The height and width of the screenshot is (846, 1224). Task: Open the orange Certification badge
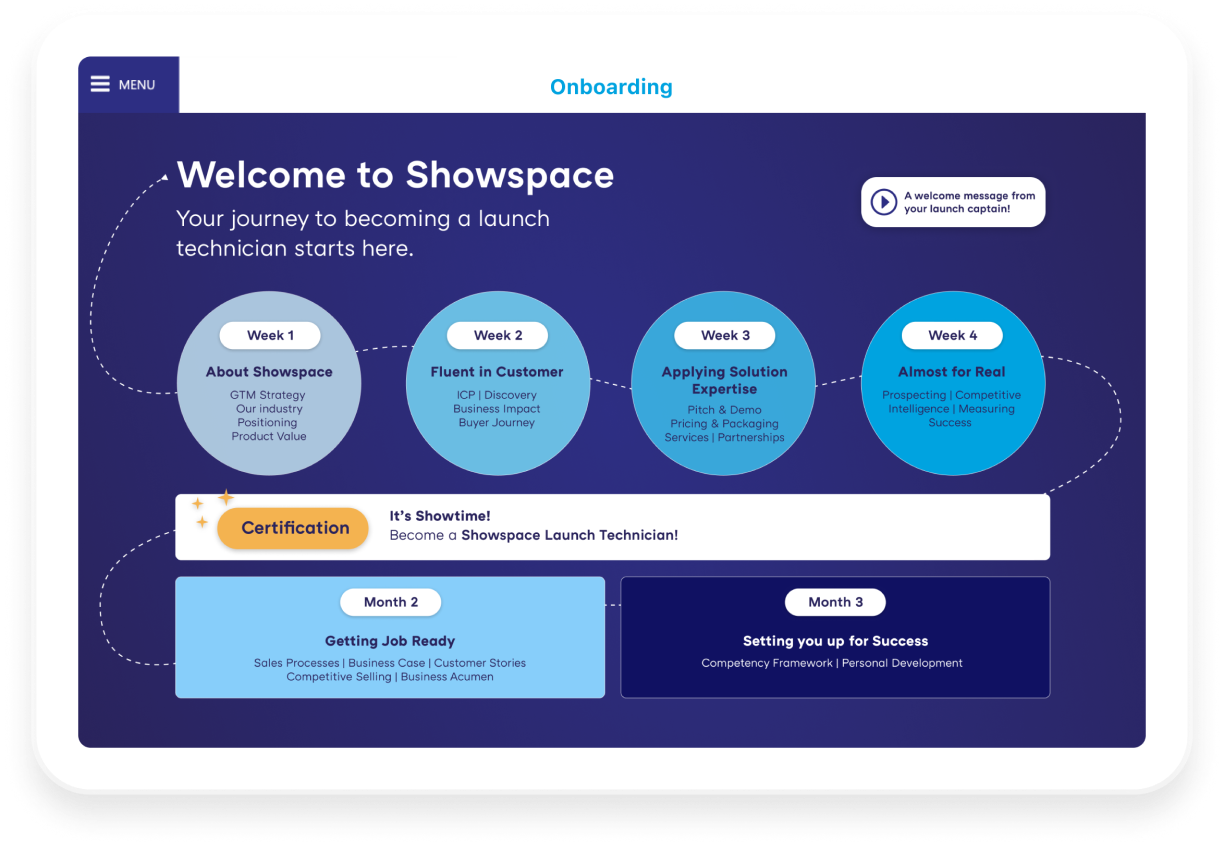point(292,528)
